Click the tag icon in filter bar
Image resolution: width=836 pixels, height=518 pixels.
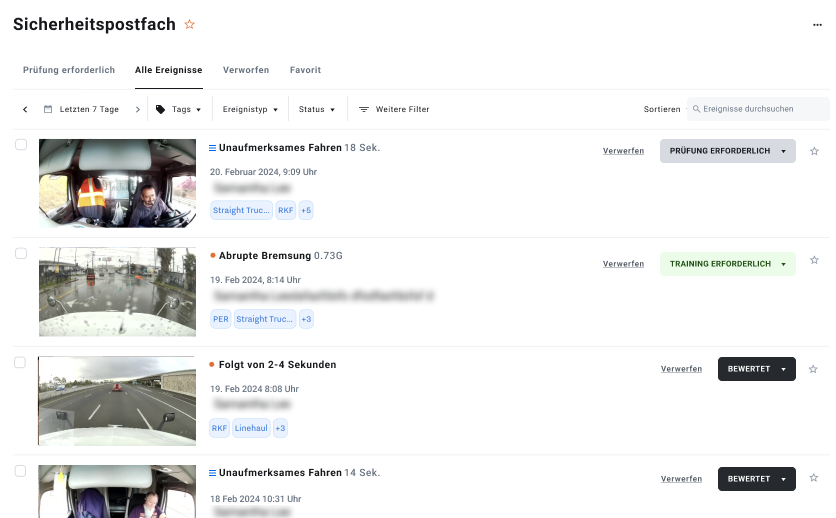[160, 109]
